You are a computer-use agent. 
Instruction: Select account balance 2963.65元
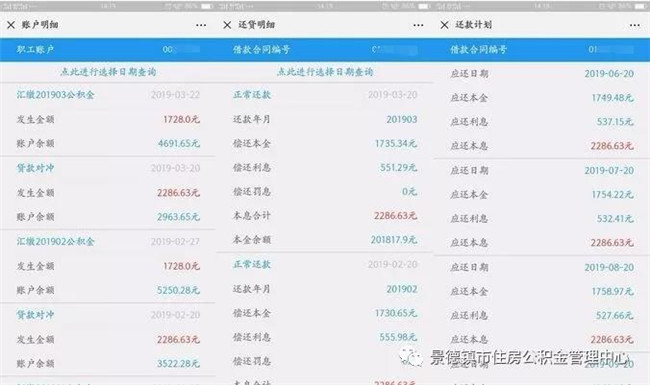pos(179,217)
